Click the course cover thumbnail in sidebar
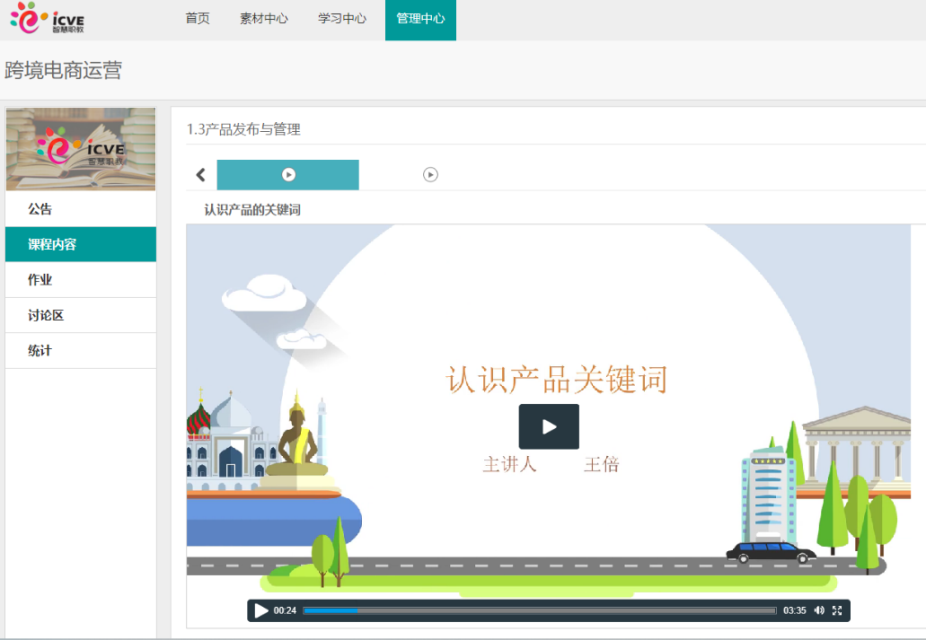Viewport: 926px width, 640px height. [81, 149]
